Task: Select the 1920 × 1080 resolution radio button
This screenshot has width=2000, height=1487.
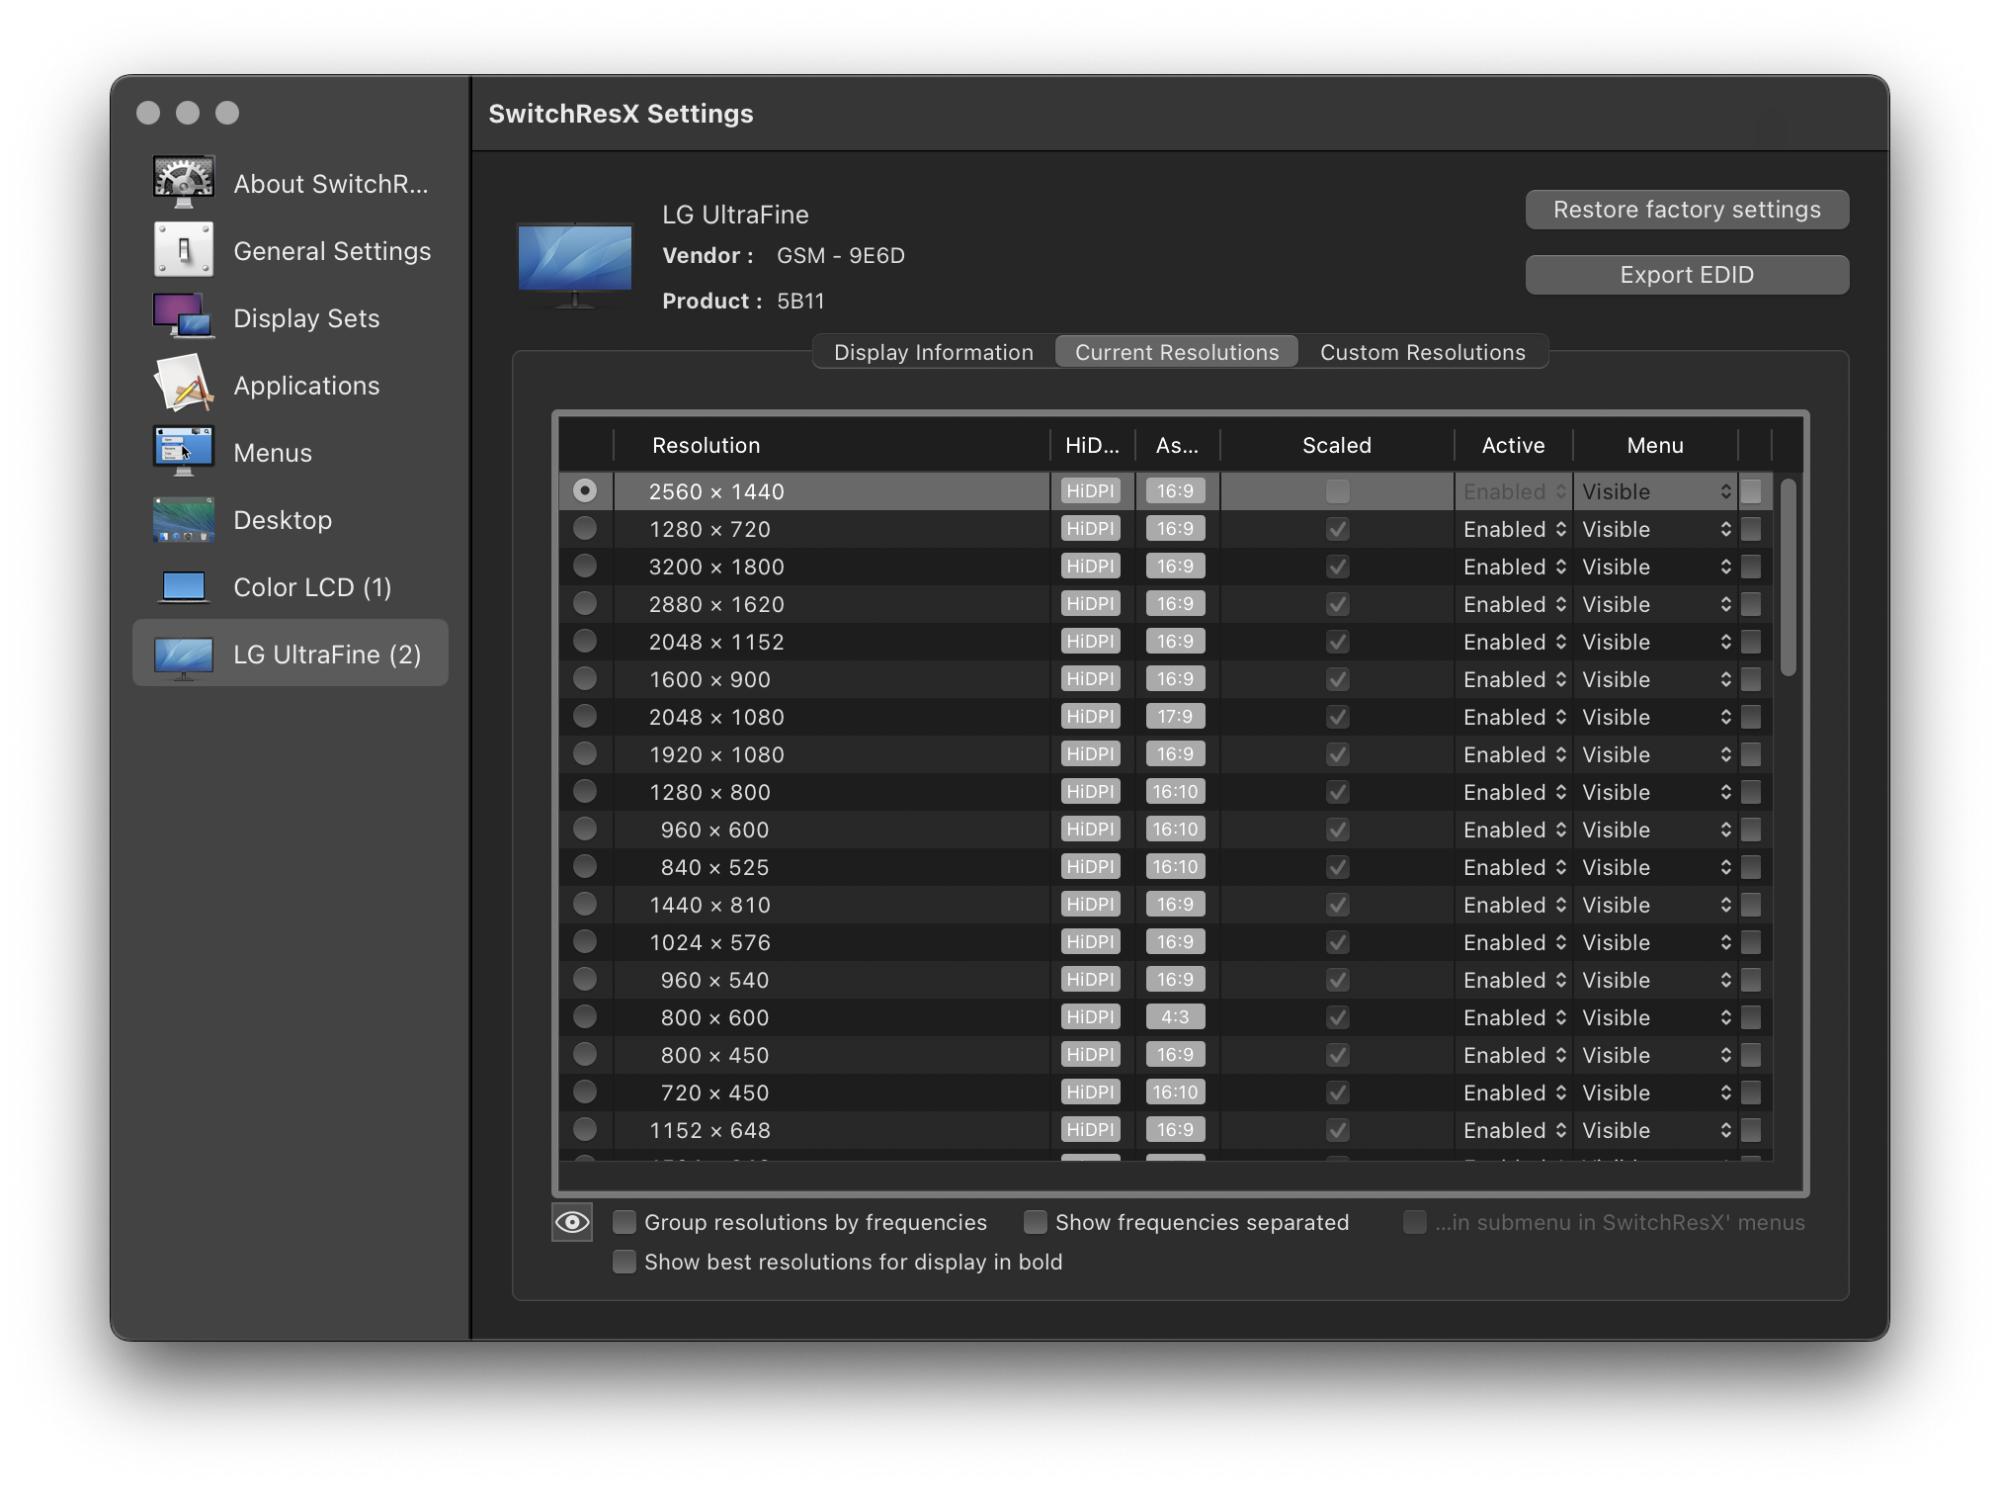Action: point(585,753)
